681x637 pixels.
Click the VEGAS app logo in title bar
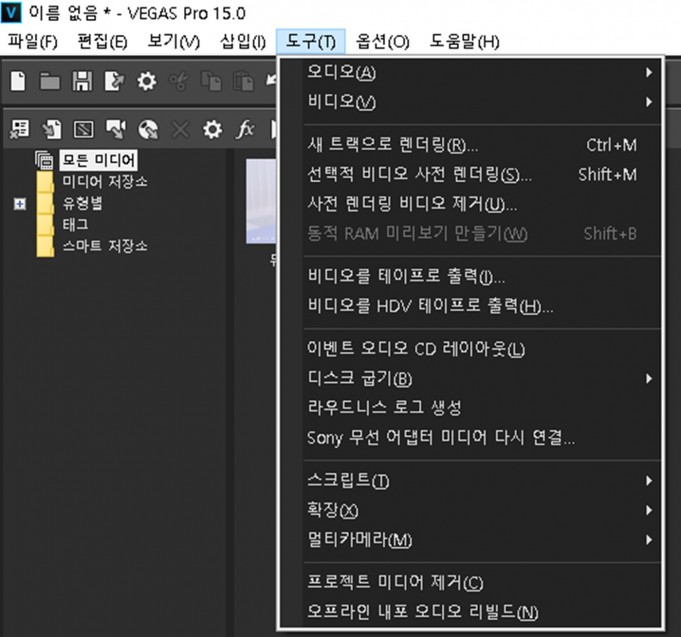tap(11, 13)
